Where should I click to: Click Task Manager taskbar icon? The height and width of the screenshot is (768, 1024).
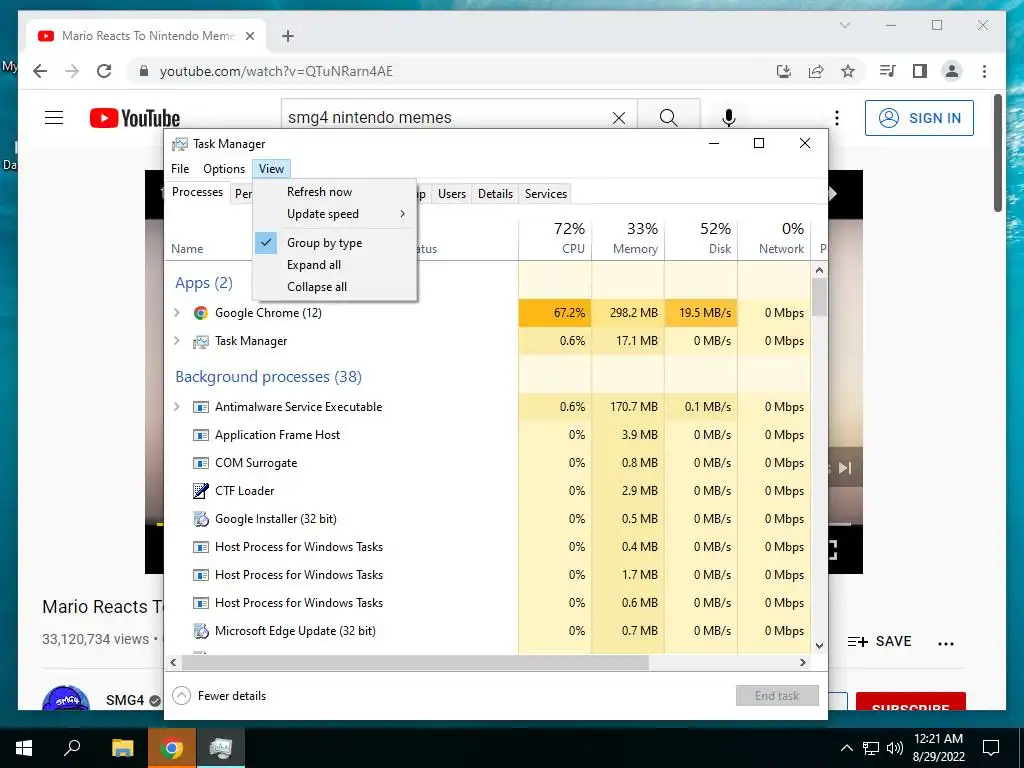tap(221, 748)
